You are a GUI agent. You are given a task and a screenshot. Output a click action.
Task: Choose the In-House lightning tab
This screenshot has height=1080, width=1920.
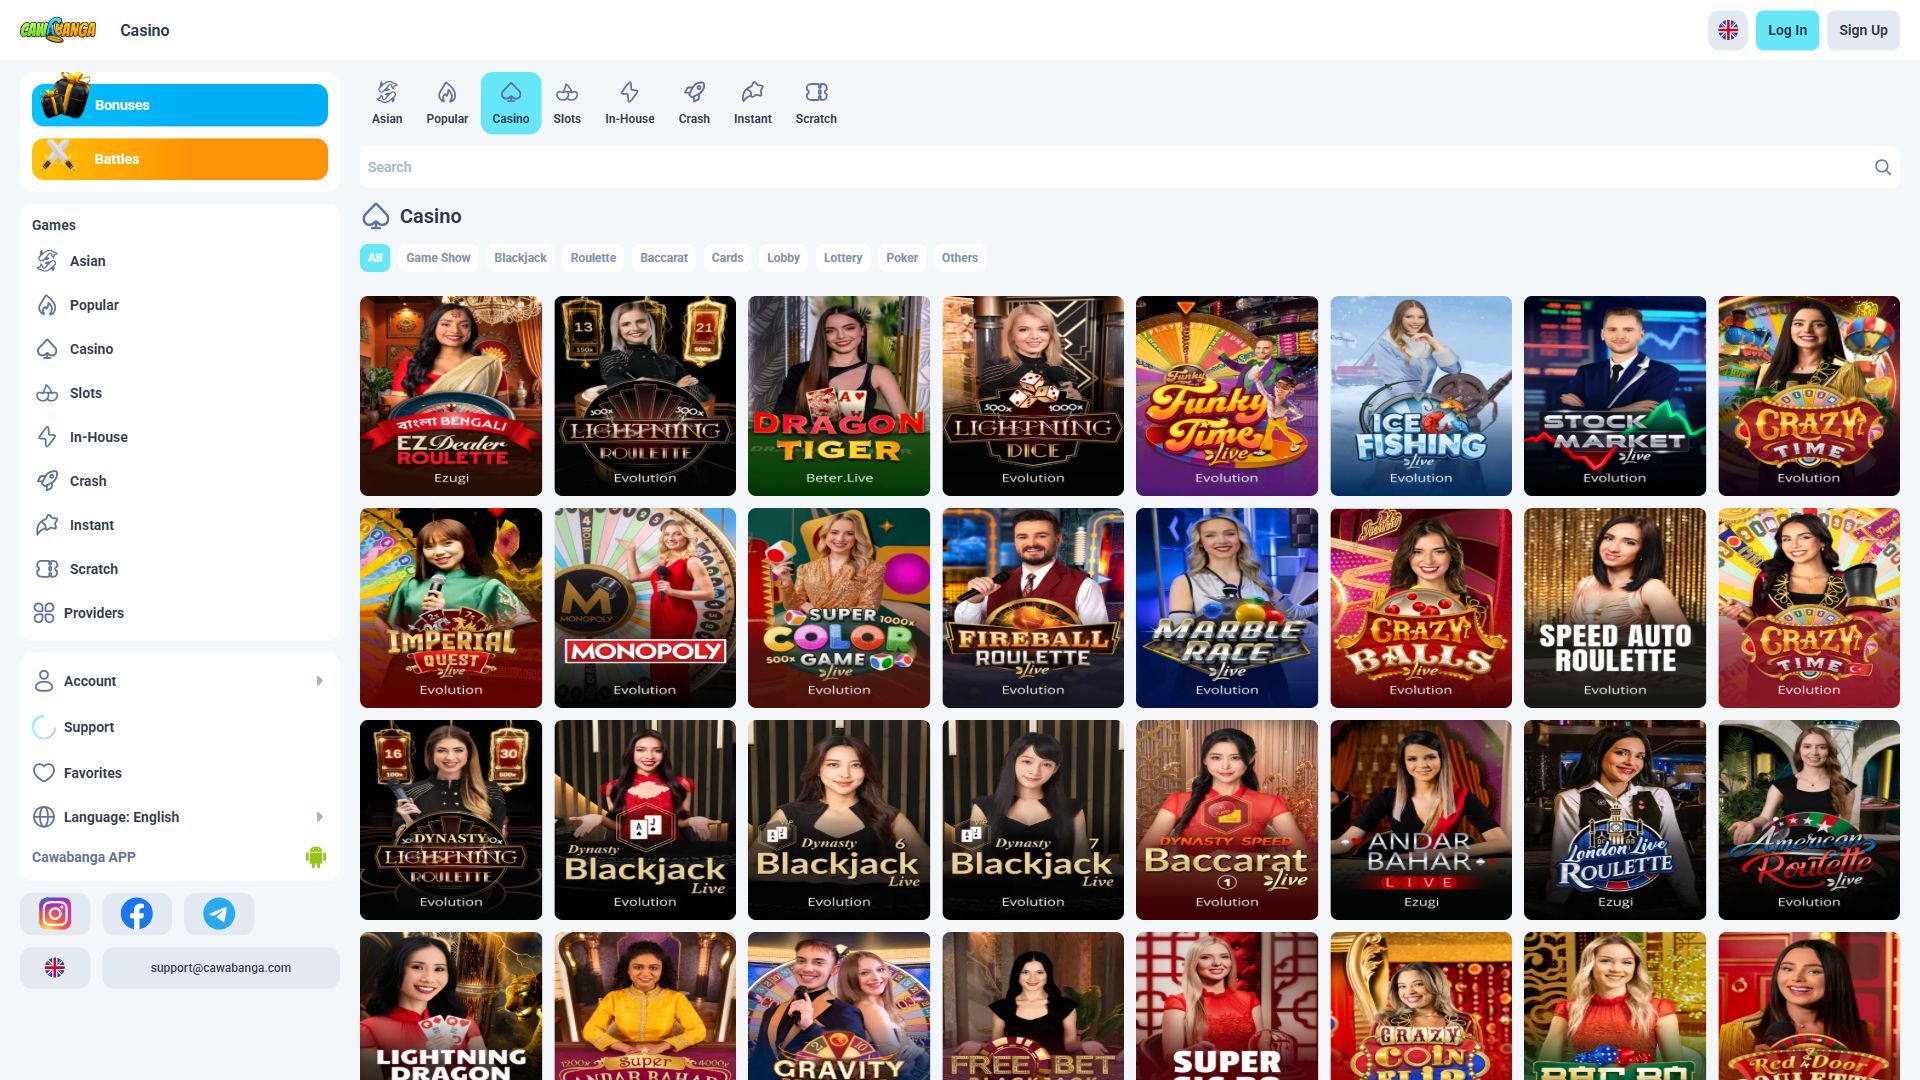click(x=629, y=103)
